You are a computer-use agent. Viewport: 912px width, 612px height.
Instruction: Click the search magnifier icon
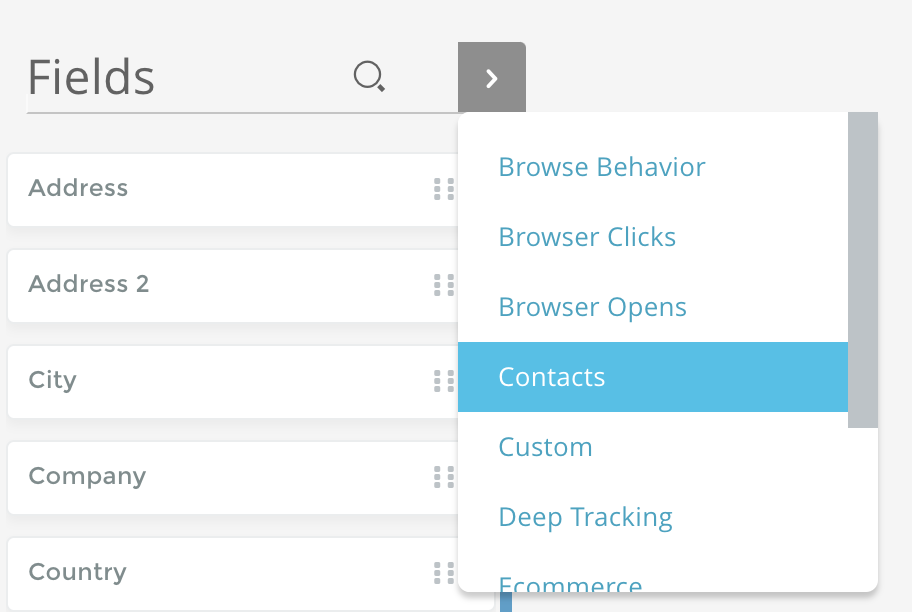[x=370, y=77]
